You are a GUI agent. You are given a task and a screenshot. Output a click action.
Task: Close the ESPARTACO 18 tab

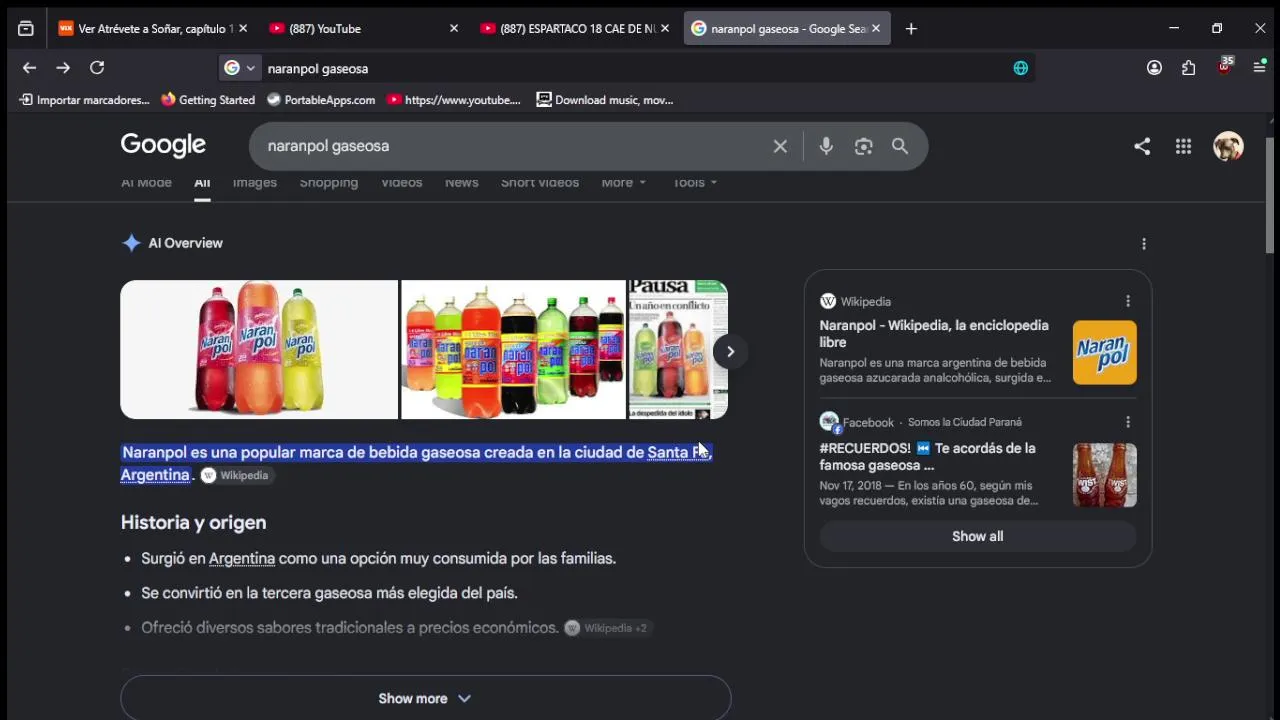point(665,29)
